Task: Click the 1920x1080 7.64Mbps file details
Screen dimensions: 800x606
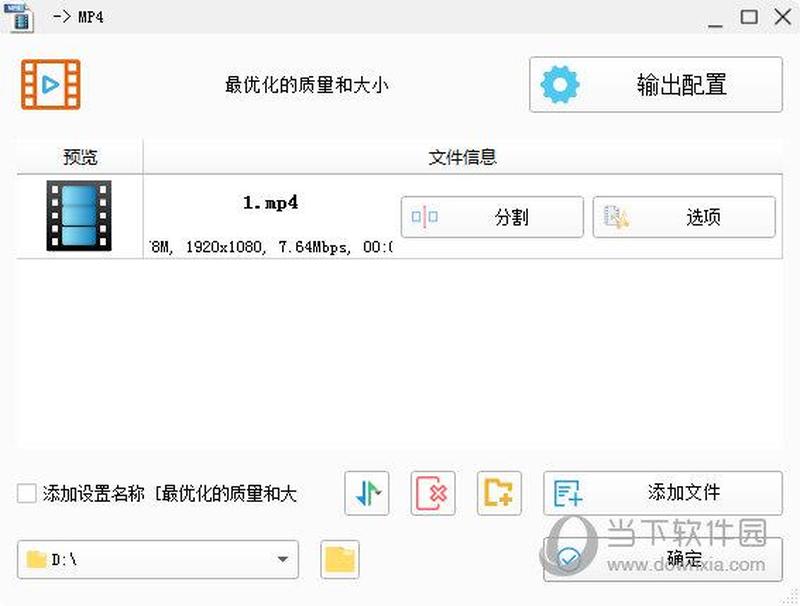Action: [271, 247]
